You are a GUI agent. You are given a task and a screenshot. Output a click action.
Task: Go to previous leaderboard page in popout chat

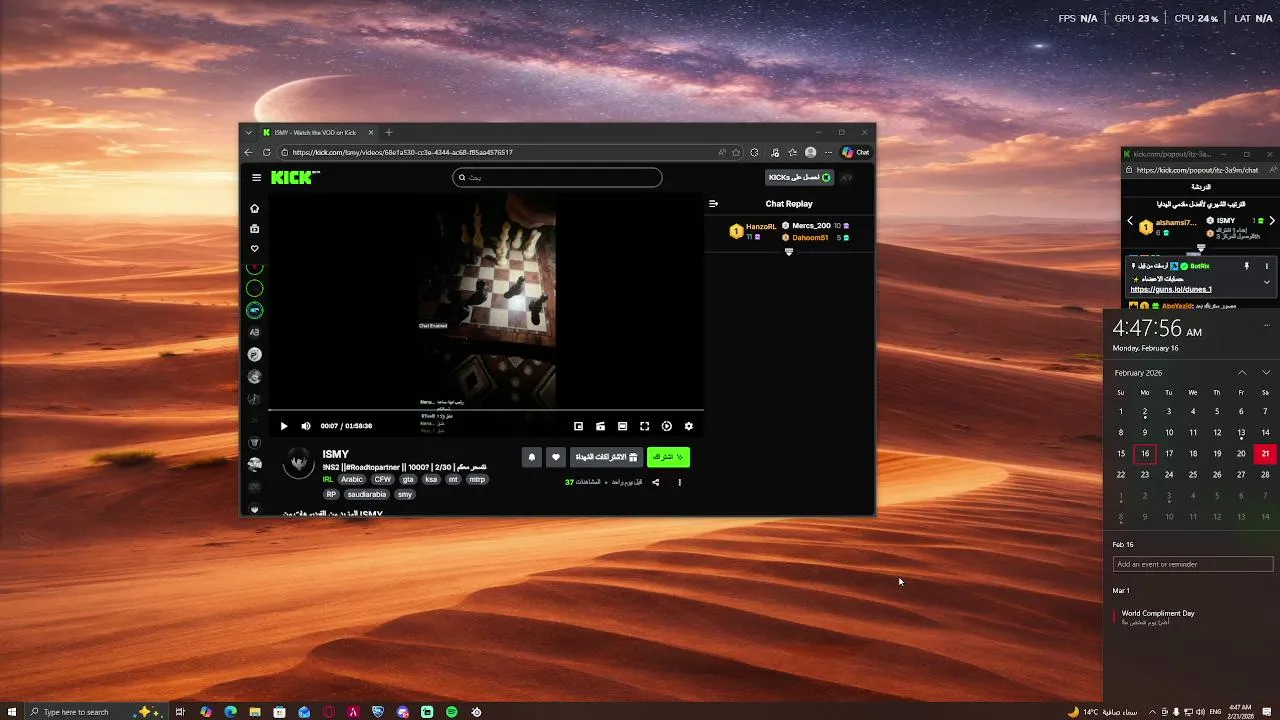(1130, 221)
